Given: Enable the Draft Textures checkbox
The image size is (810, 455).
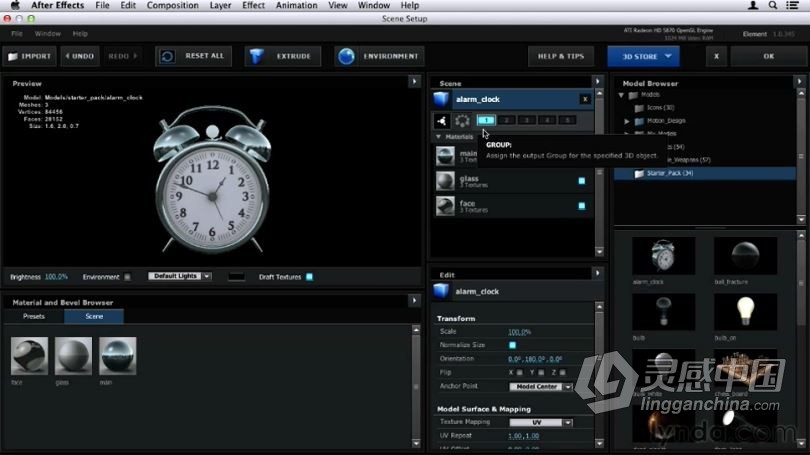Looking at the screenshot, I should 309,277.
